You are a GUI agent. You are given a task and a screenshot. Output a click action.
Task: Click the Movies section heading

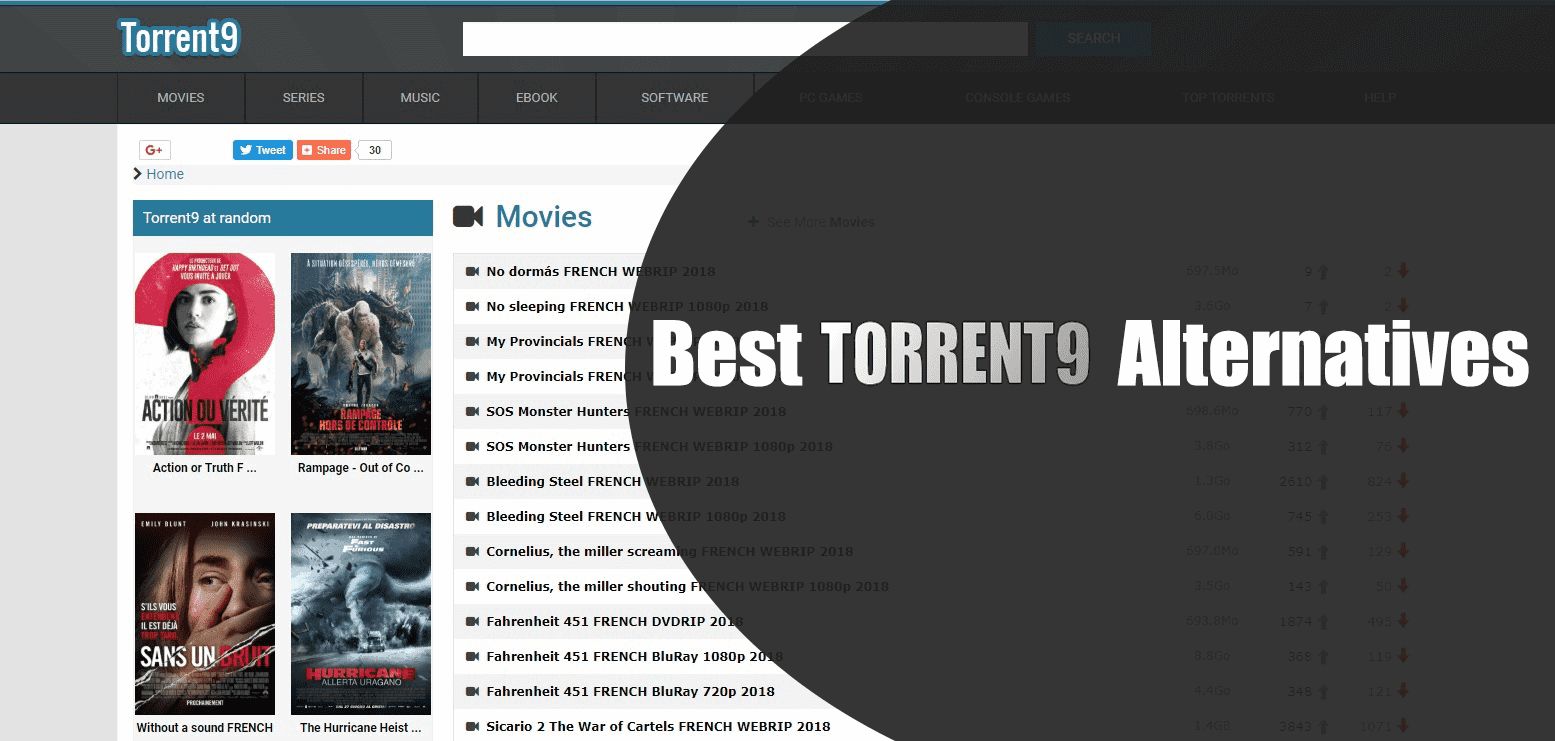coord(544,217)
